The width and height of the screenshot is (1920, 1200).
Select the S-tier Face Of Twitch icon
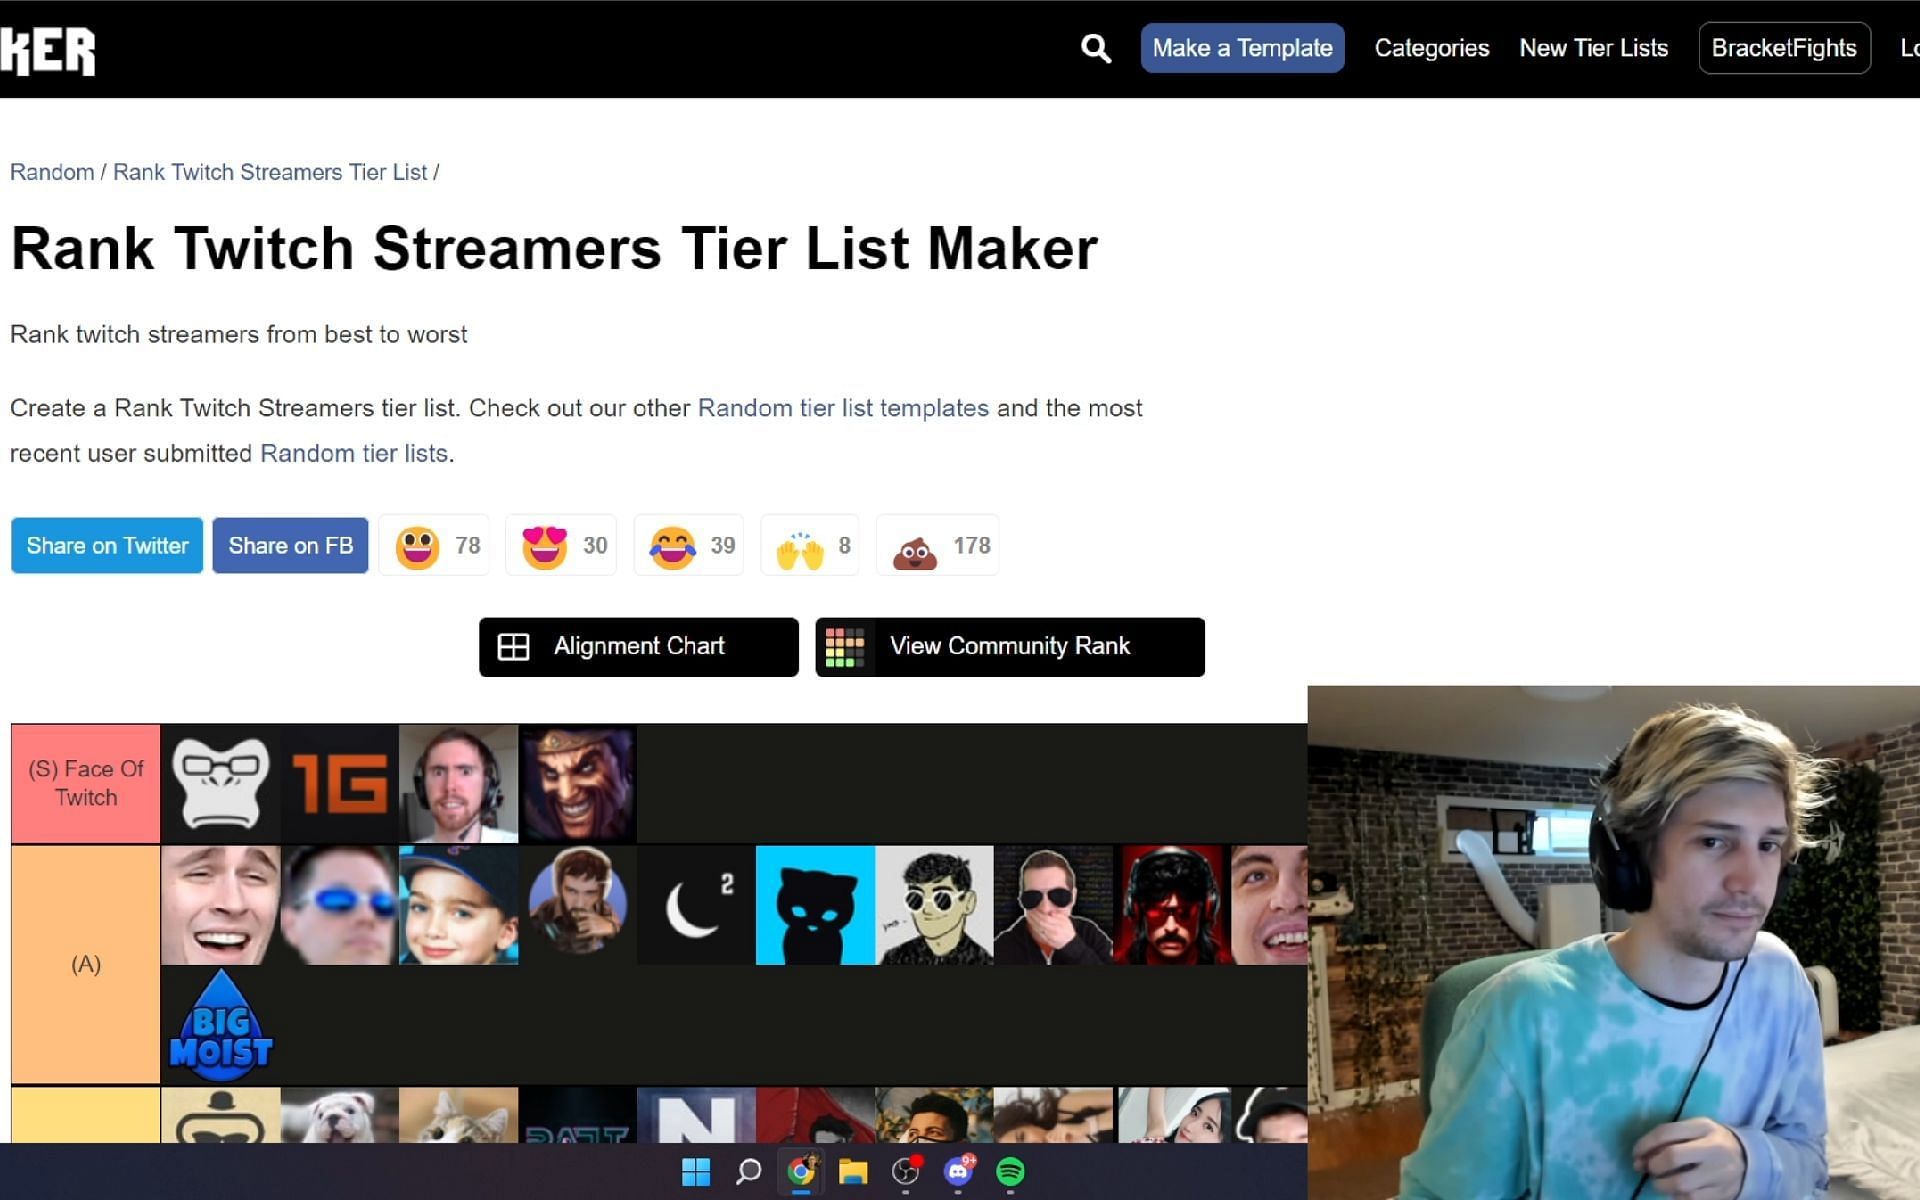tap(86, 782)
